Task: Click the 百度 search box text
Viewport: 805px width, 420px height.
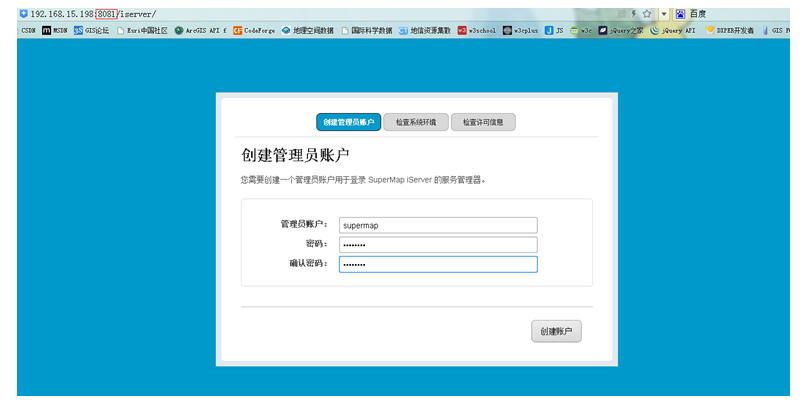Action: pos(698,14)
